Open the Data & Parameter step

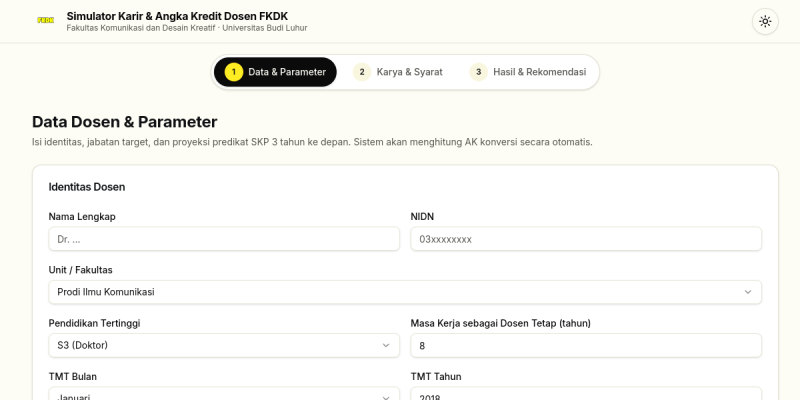point(275,72)
